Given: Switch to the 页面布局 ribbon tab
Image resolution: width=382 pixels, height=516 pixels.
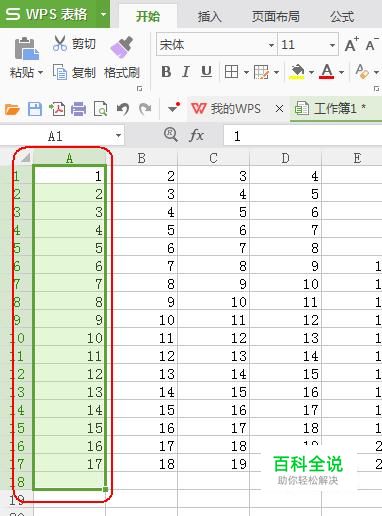Looking at the screenshot, I should (x=276, y=16).
